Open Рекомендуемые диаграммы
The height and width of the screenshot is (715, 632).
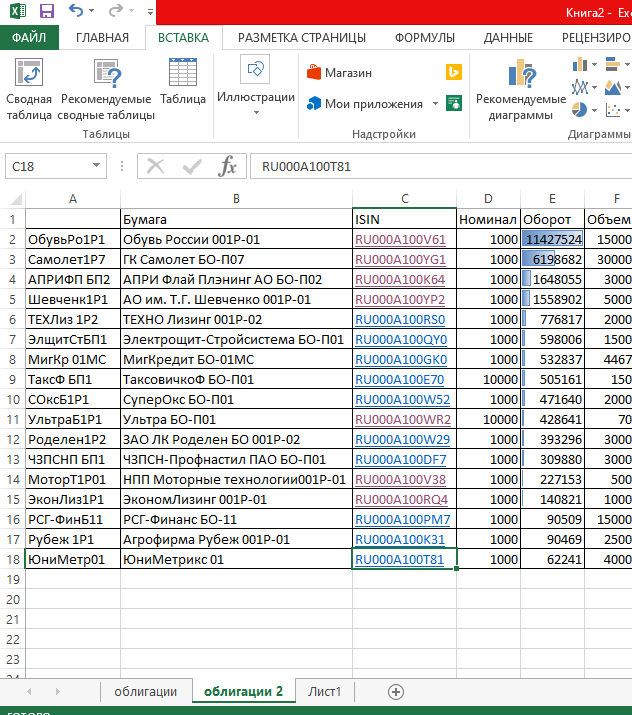click(521, 89)
